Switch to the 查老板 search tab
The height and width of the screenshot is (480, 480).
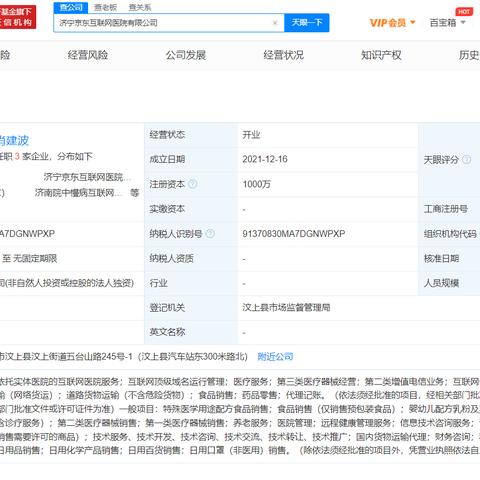(105, 7)
